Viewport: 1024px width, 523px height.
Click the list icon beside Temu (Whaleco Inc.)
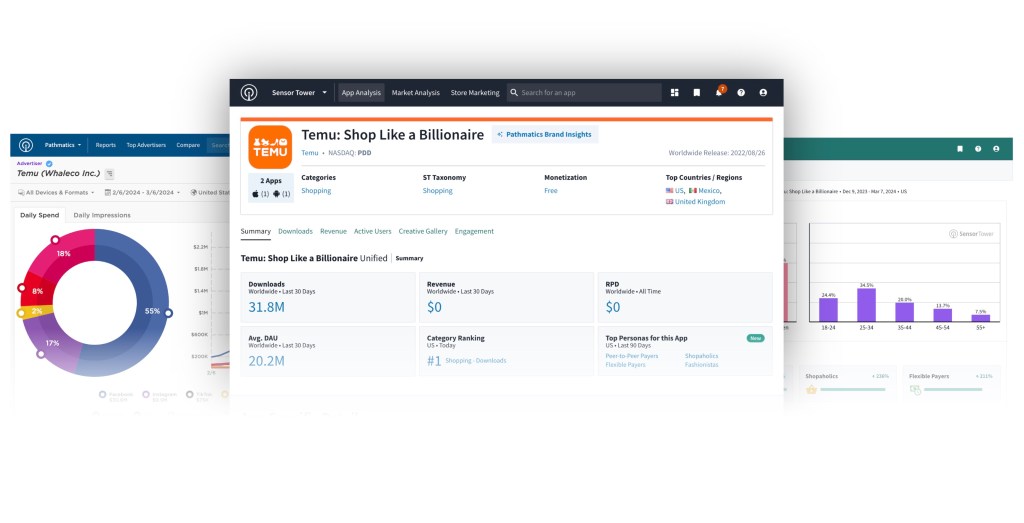coord(110,174)
